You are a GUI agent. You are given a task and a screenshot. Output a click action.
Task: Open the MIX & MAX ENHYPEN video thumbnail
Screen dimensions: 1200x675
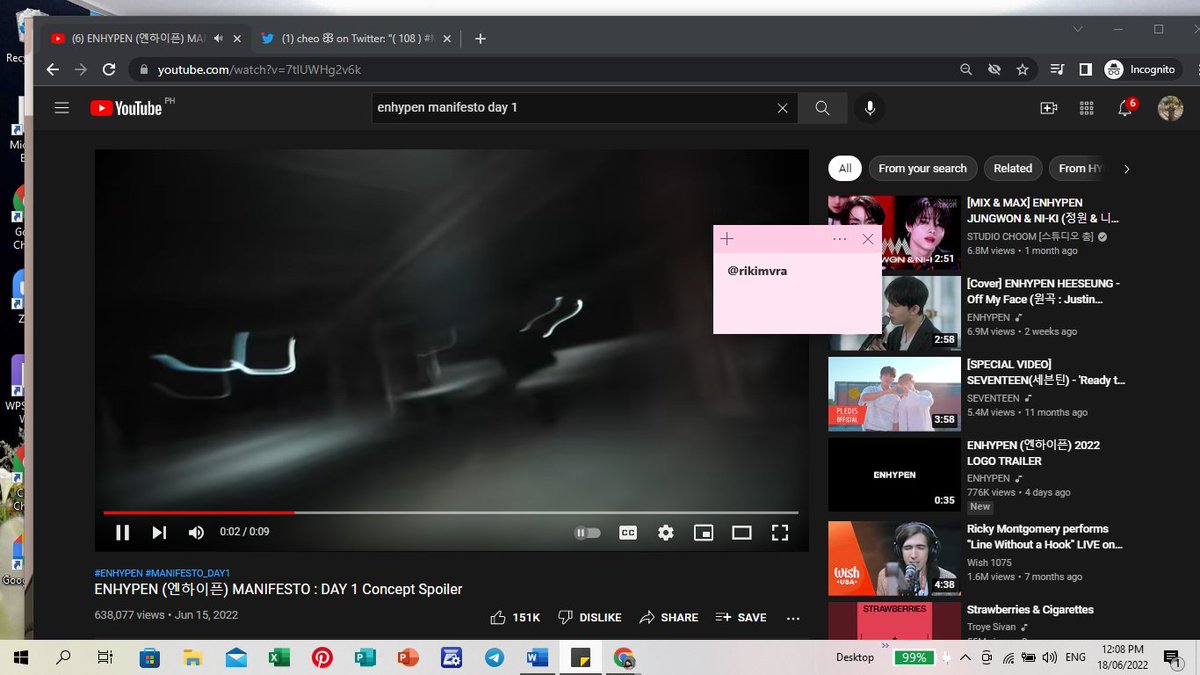pos(894,233)
